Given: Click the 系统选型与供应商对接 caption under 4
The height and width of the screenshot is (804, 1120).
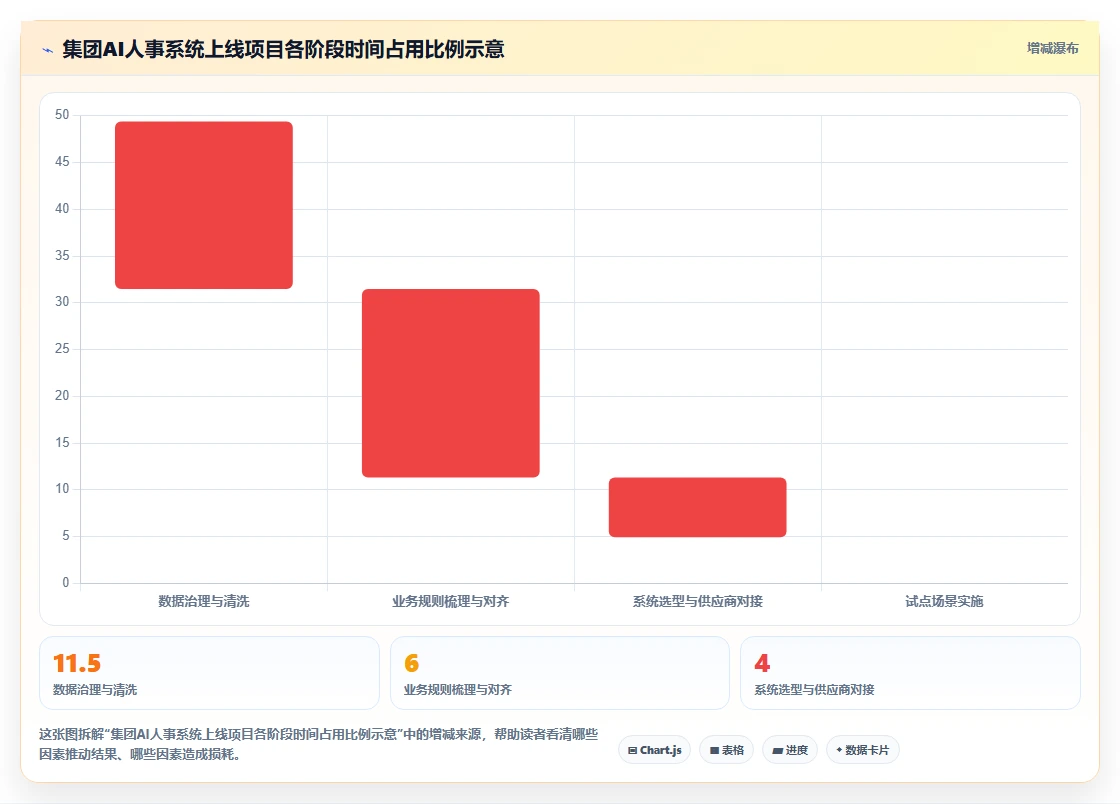Looking at the screenshot, I should 814,690.
